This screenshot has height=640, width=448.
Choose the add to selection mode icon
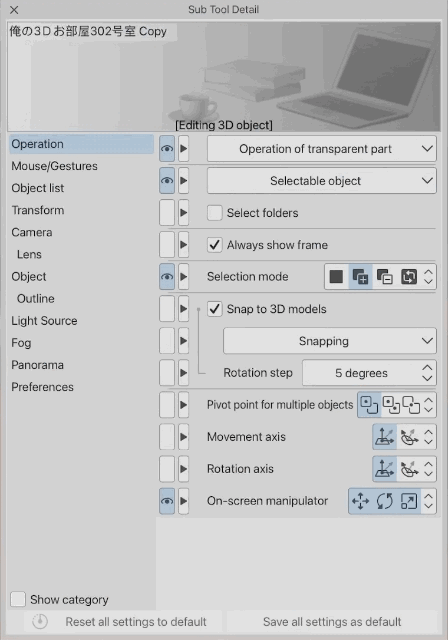(x=360, y=277)
